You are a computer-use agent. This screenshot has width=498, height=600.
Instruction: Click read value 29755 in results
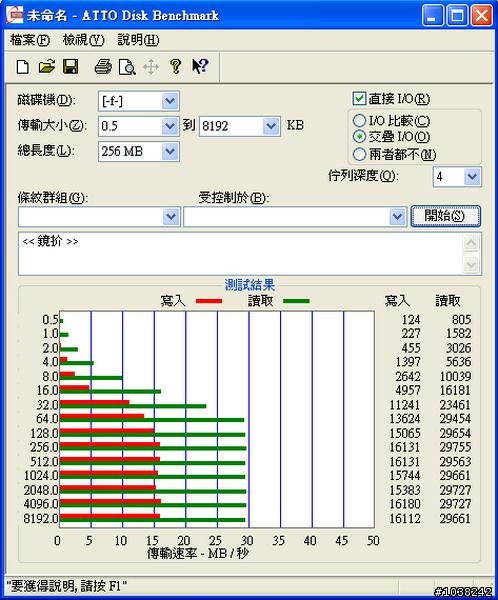455,447
